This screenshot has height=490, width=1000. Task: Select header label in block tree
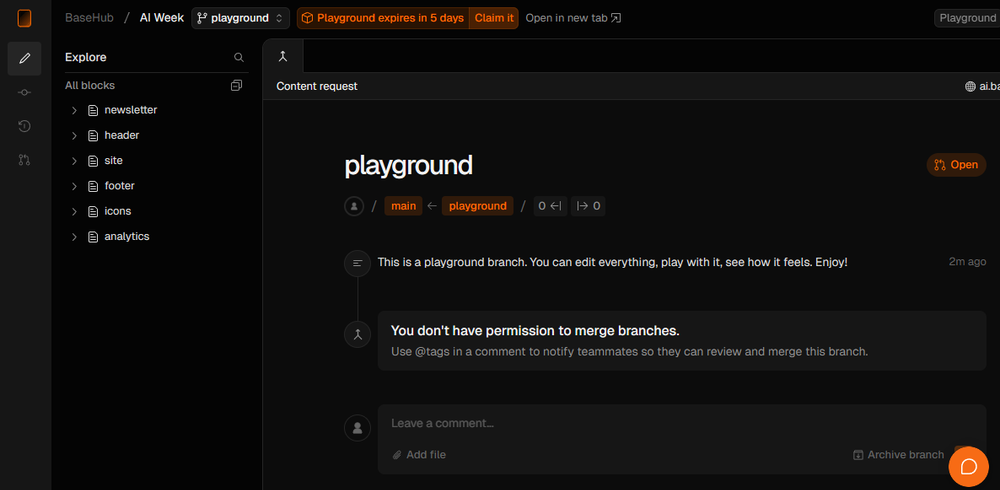[x=122, y=135]
